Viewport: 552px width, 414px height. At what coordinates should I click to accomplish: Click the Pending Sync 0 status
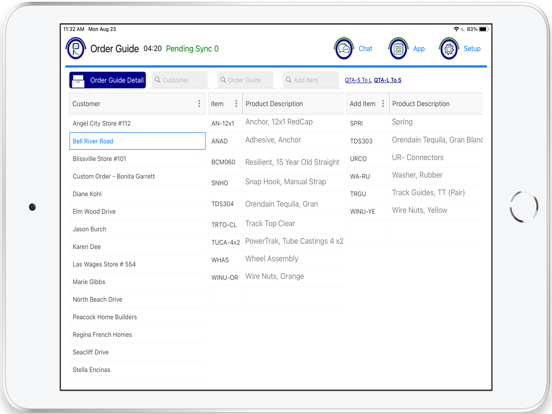pyautogui.click(x=192, y=49)
